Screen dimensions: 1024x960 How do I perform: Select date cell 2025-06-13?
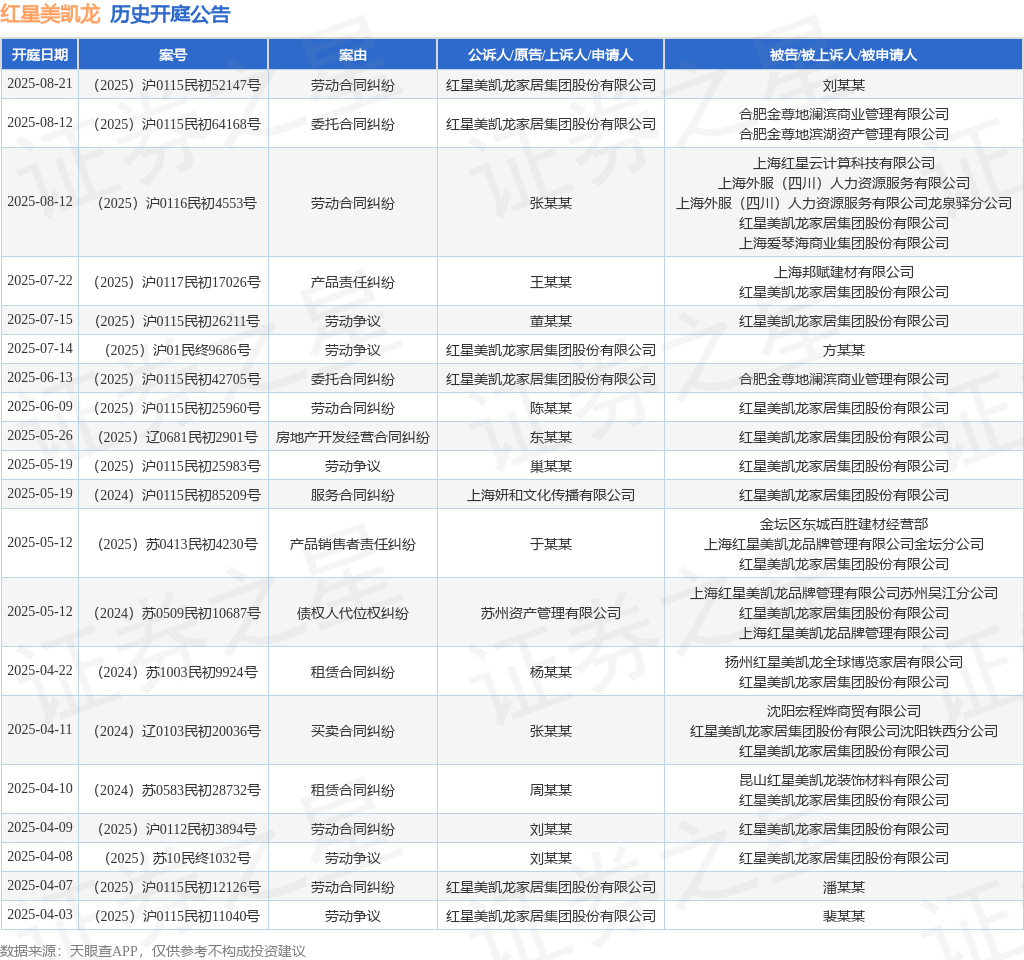40,377
